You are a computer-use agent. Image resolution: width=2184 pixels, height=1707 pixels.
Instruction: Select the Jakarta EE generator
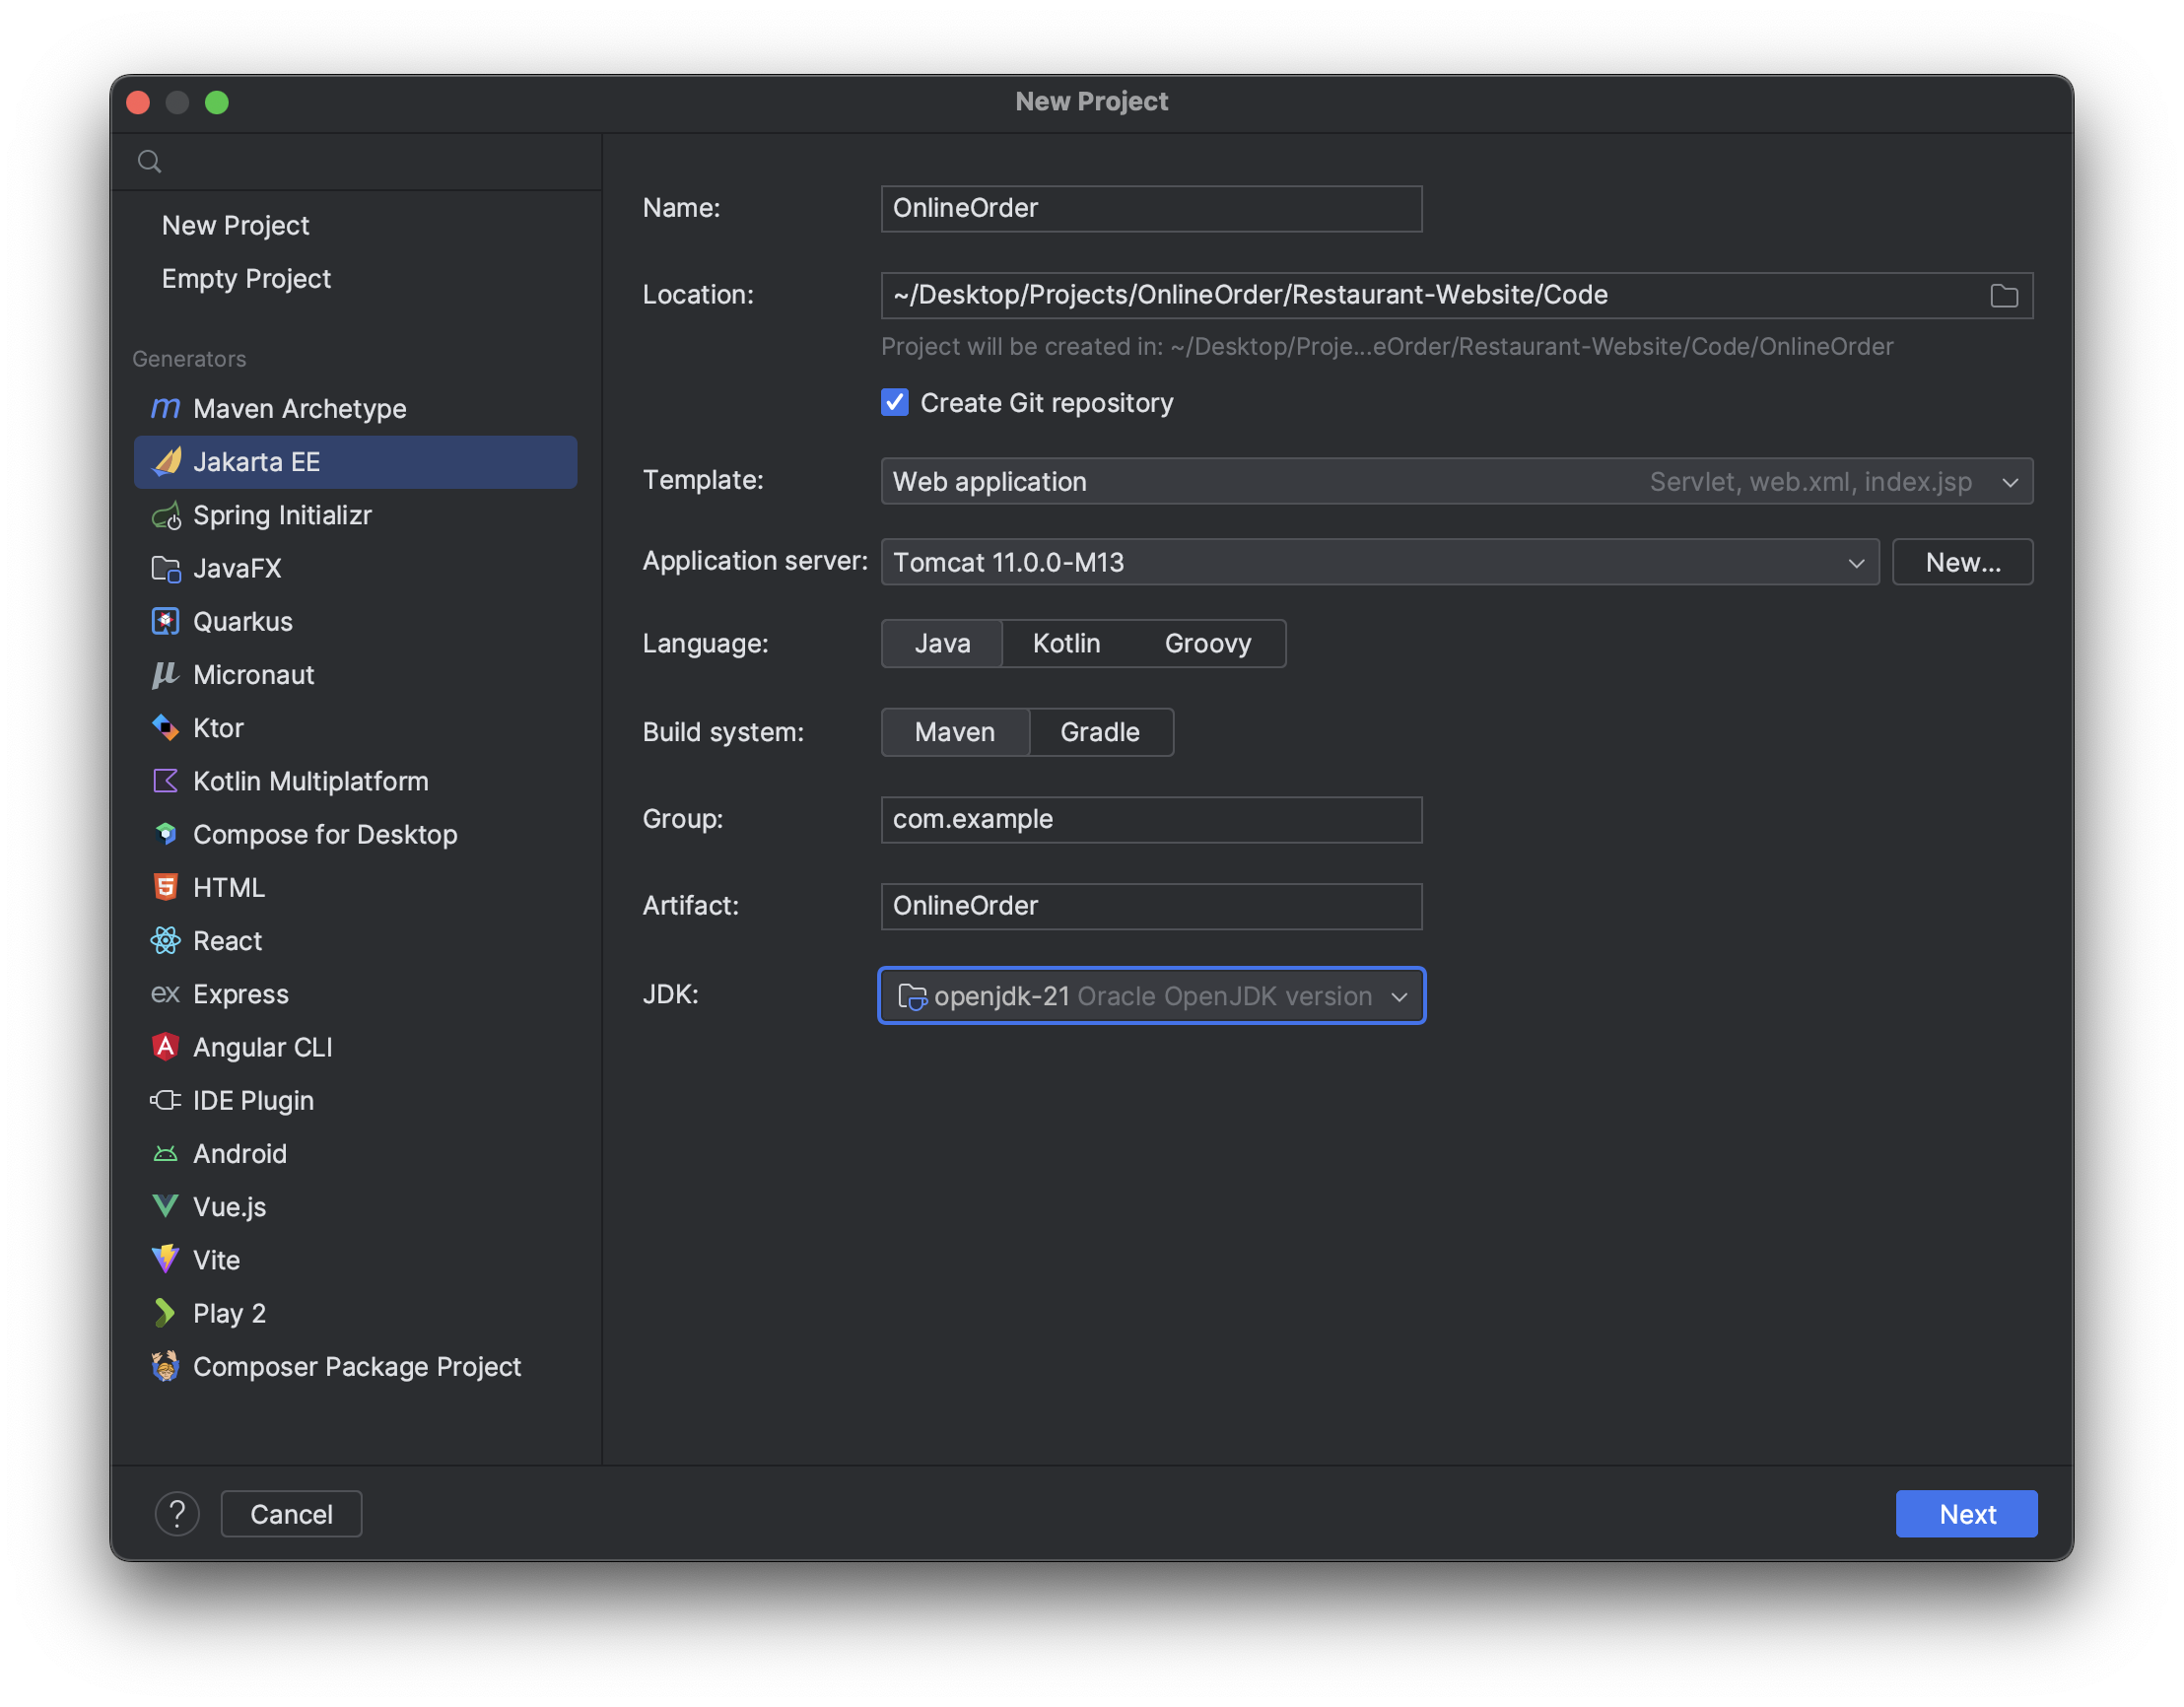[256, 461]
